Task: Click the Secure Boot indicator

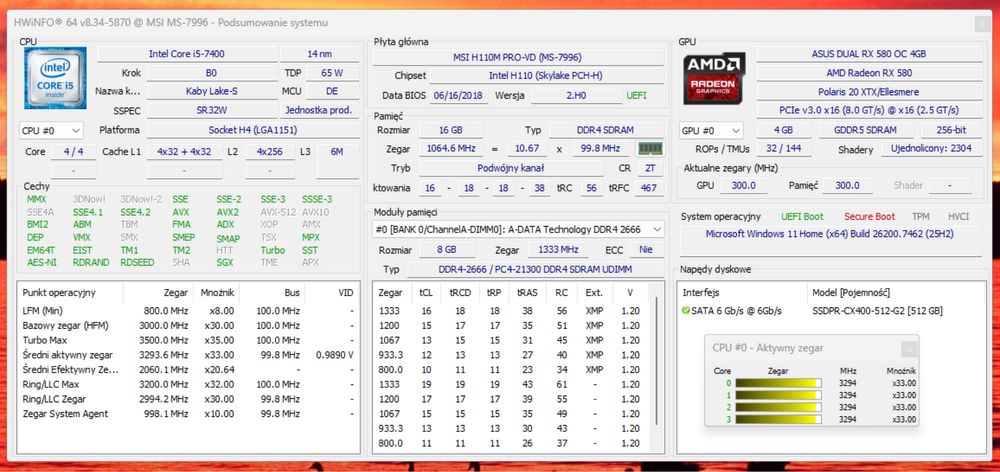Action: 869,217
